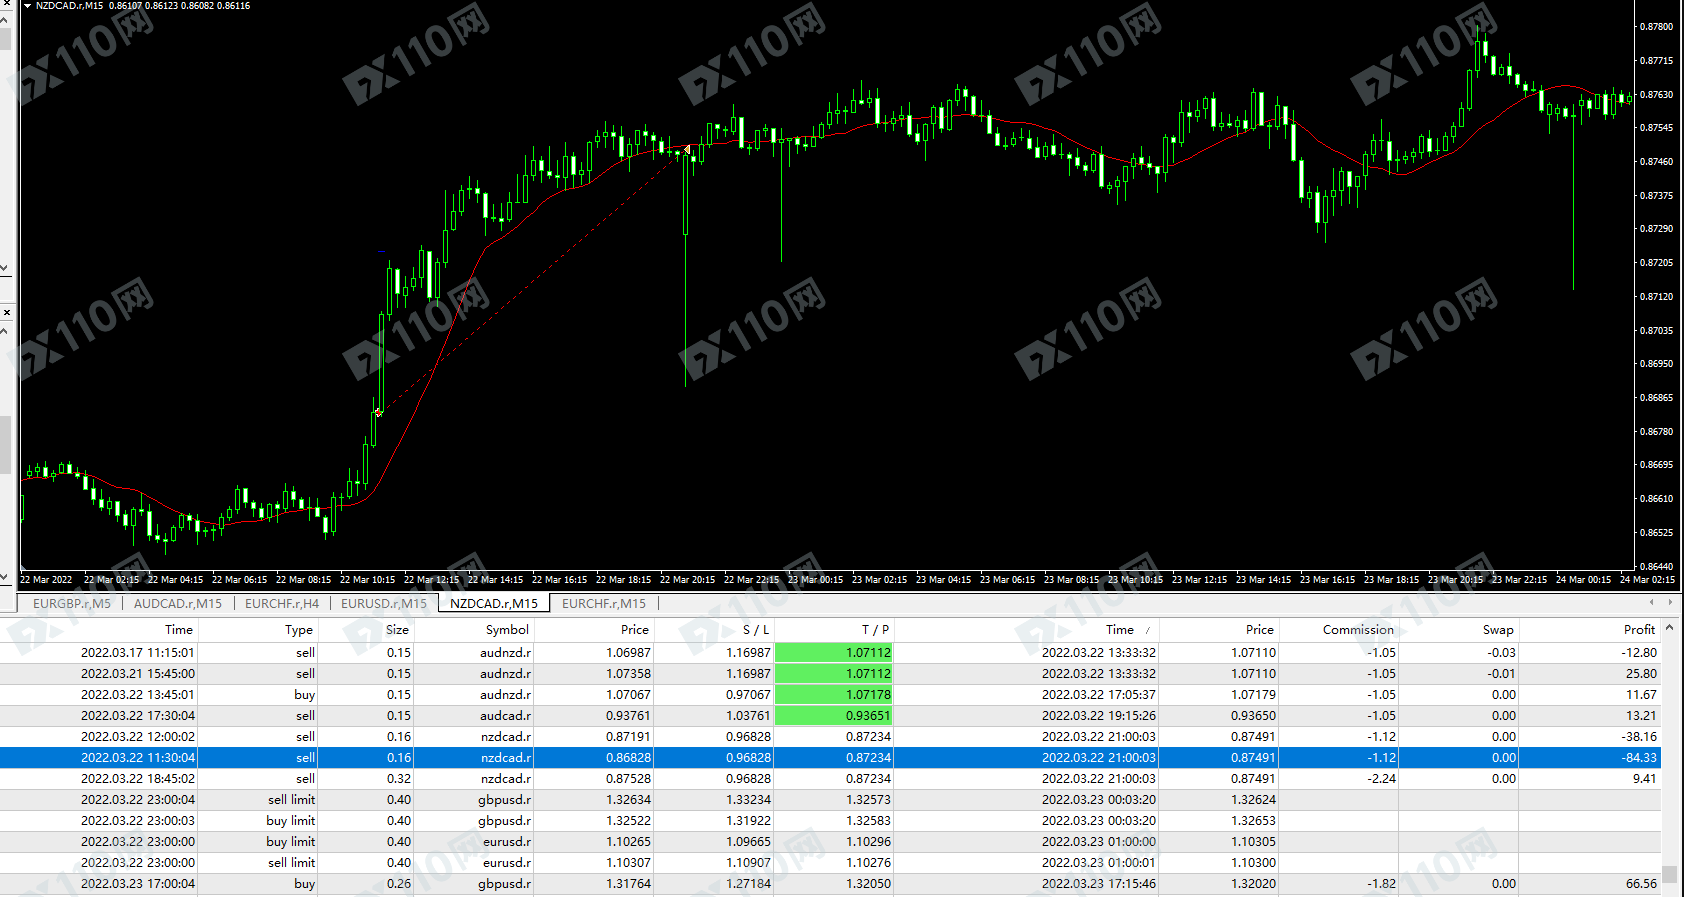Click the 23 Mar 12:15 time axis label
Viewport: 1684px width, 897px height.
point(1199,579)
